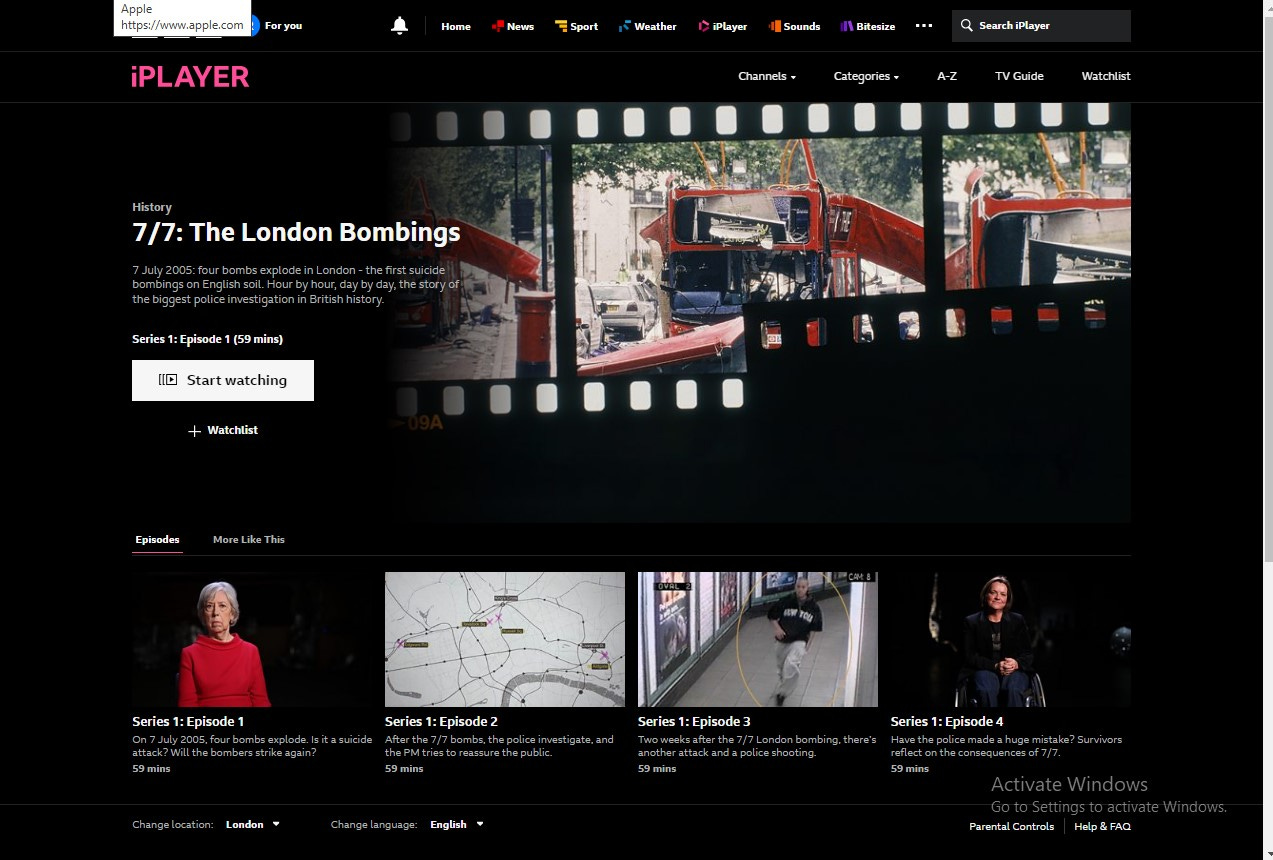
Task: Click the History category label
Action: click(x=152, y=207)
